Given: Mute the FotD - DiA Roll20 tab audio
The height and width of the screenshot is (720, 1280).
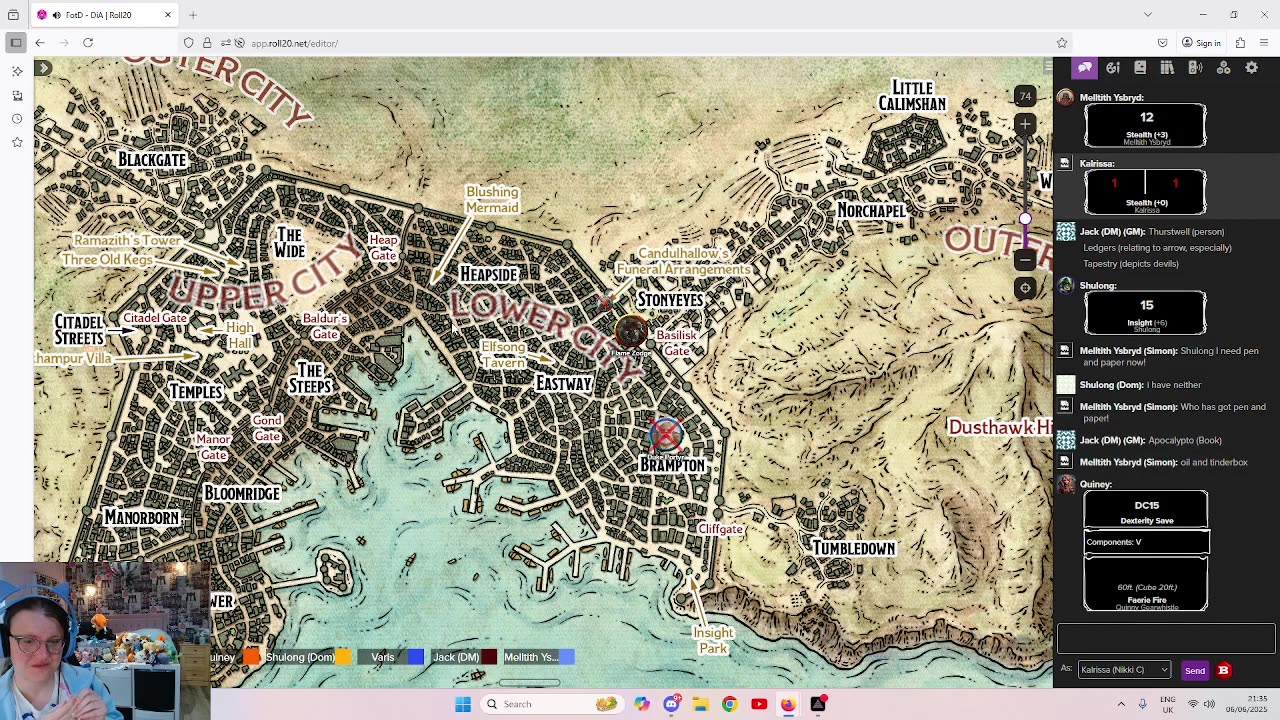Looking at the screenshot, I should pyautogui.click(x=56, y=15).
